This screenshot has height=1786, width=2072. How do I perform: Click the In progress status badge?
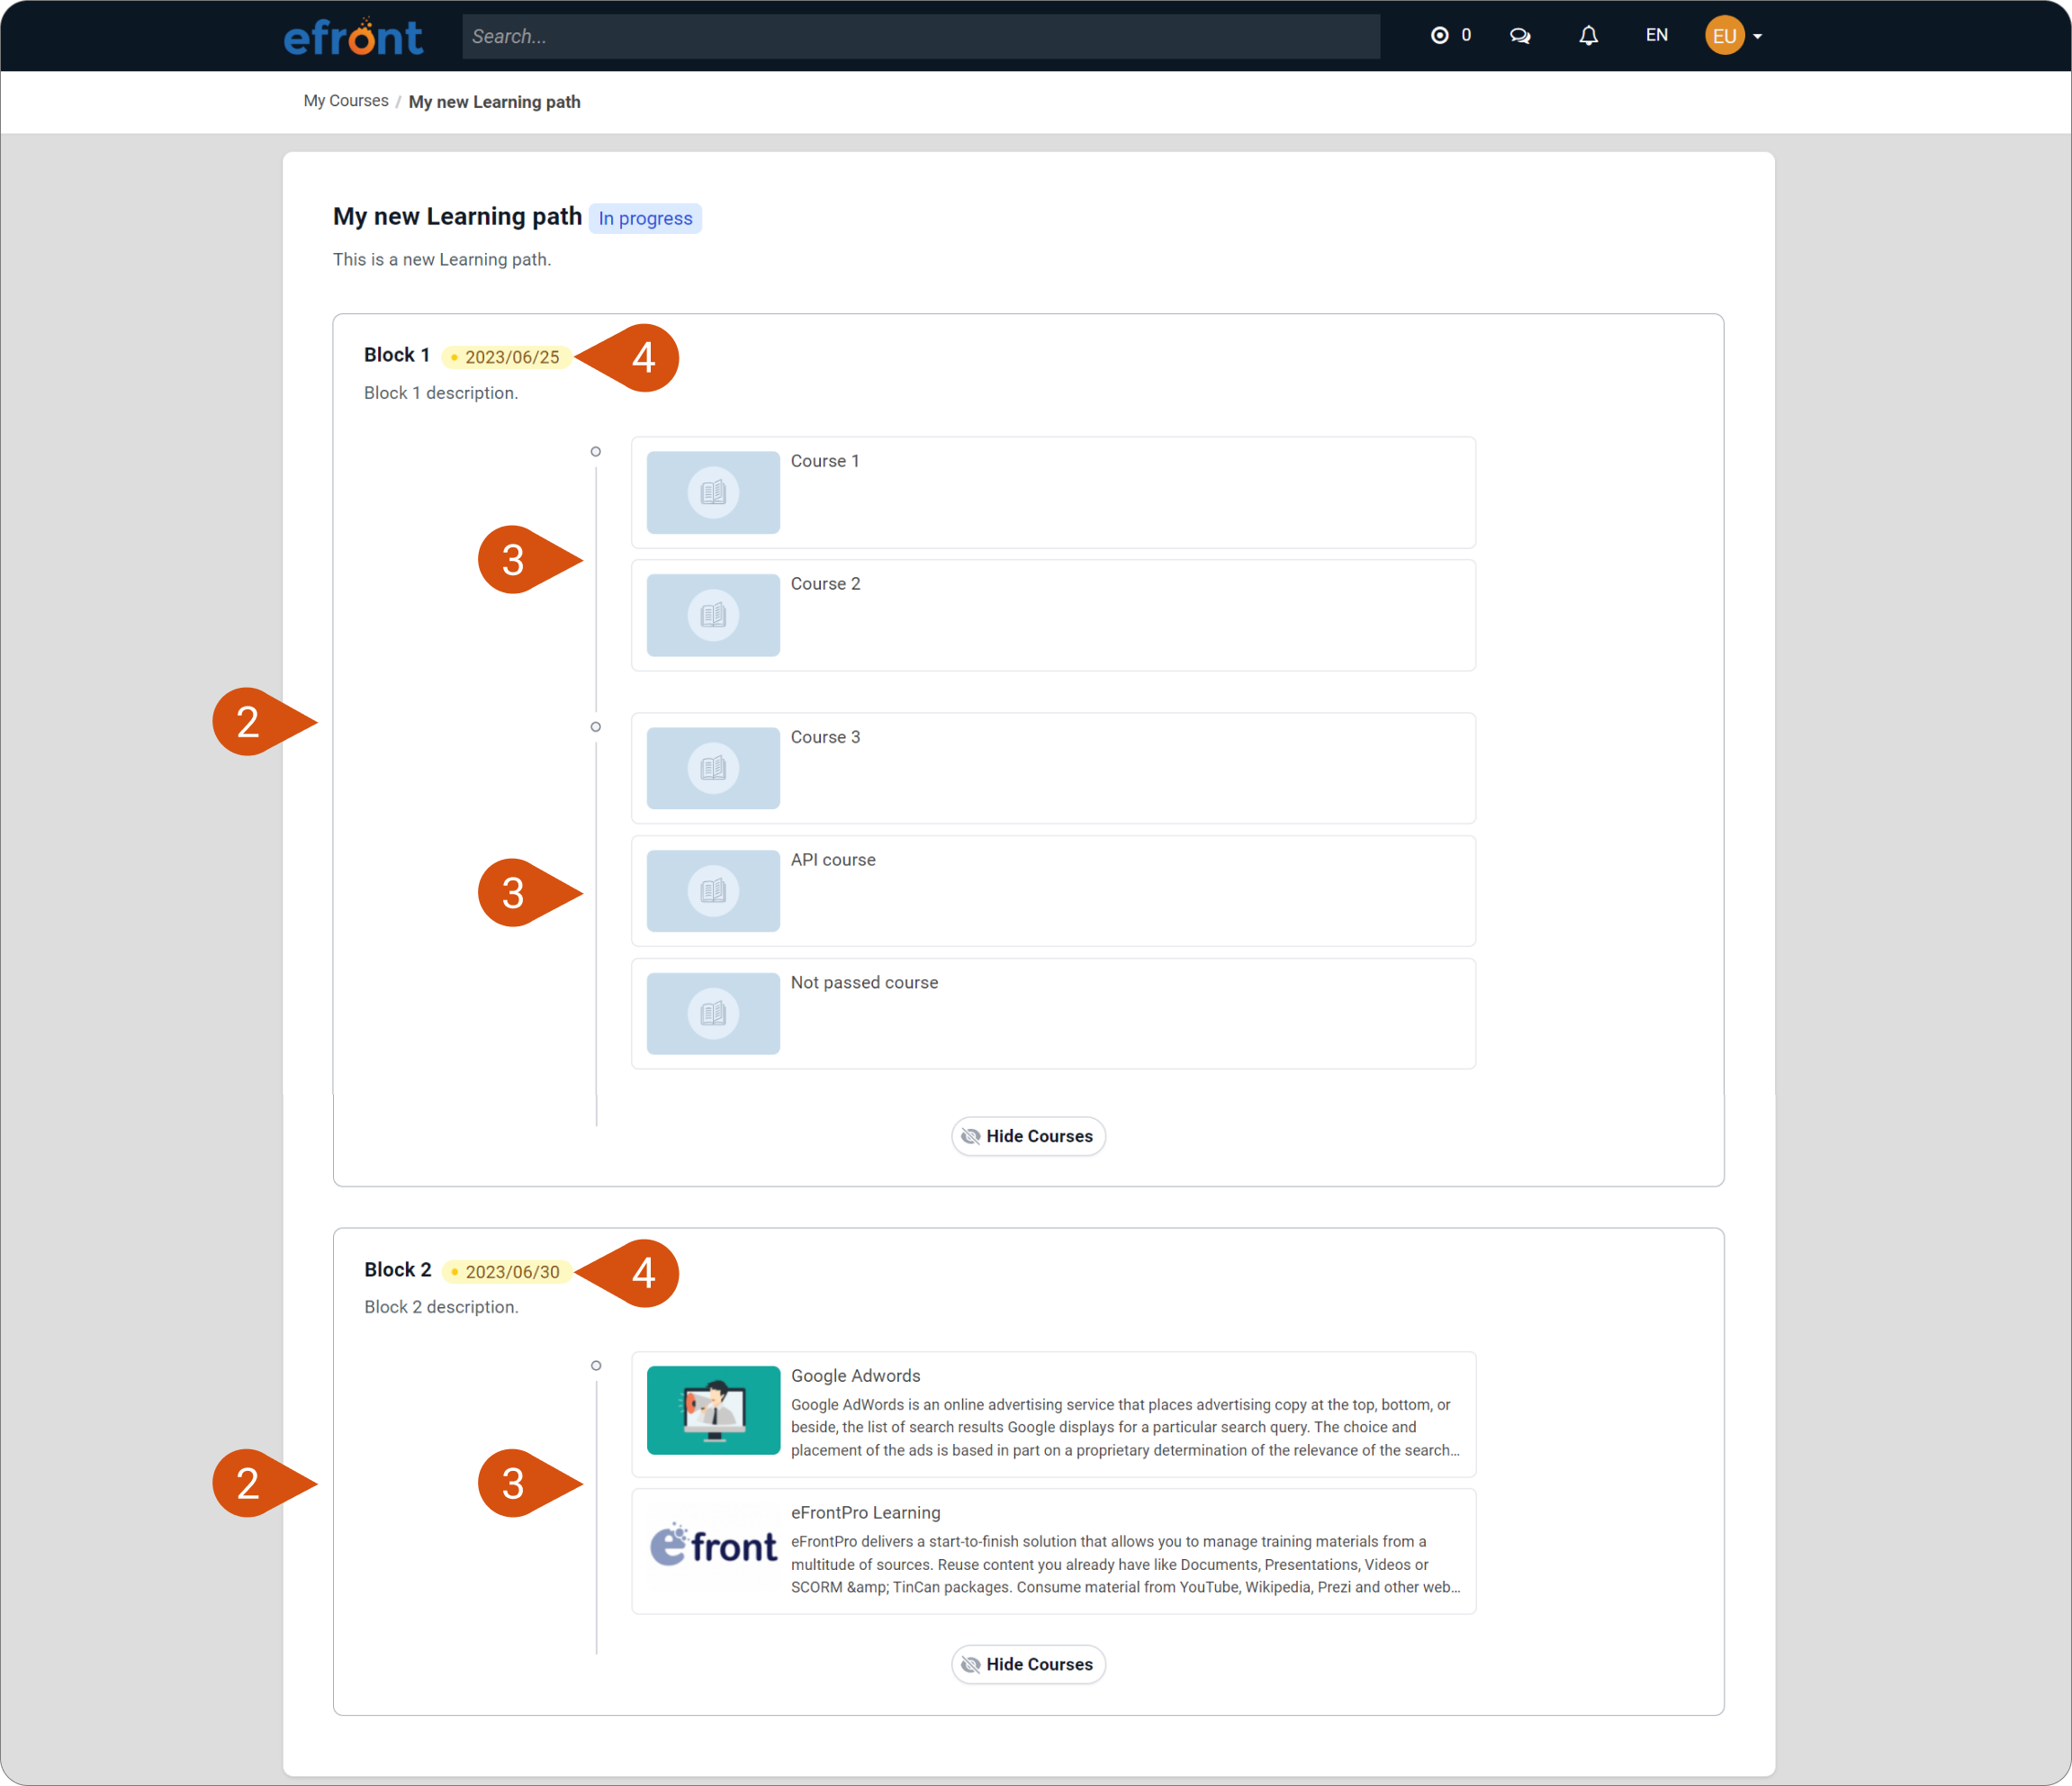645,218
